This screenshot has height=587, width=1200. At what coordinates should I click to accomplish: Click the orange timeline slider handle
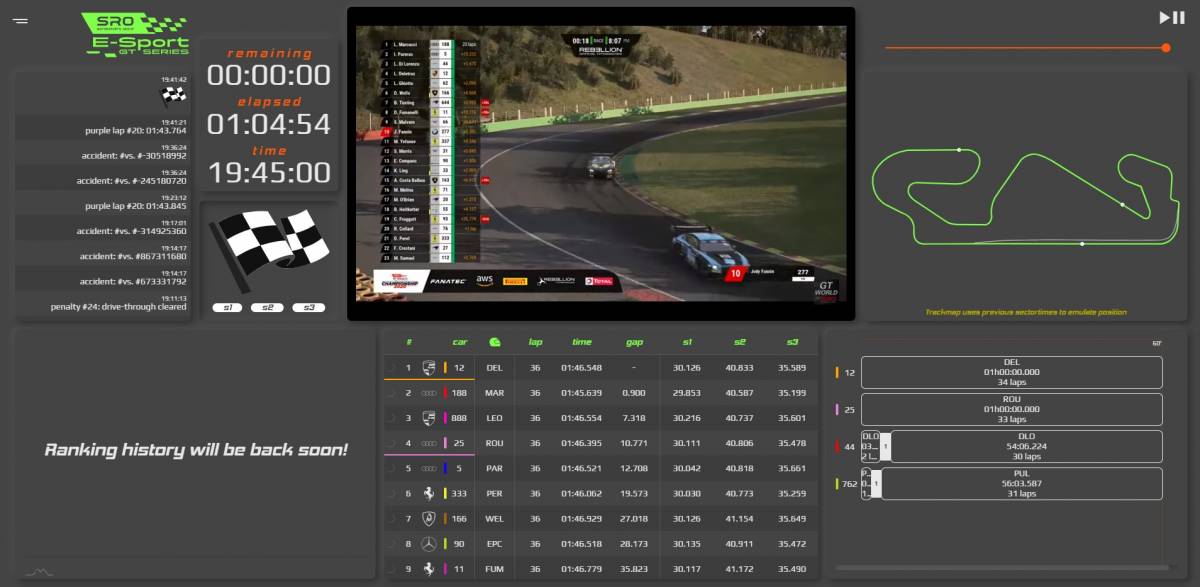click(1166, 48)
